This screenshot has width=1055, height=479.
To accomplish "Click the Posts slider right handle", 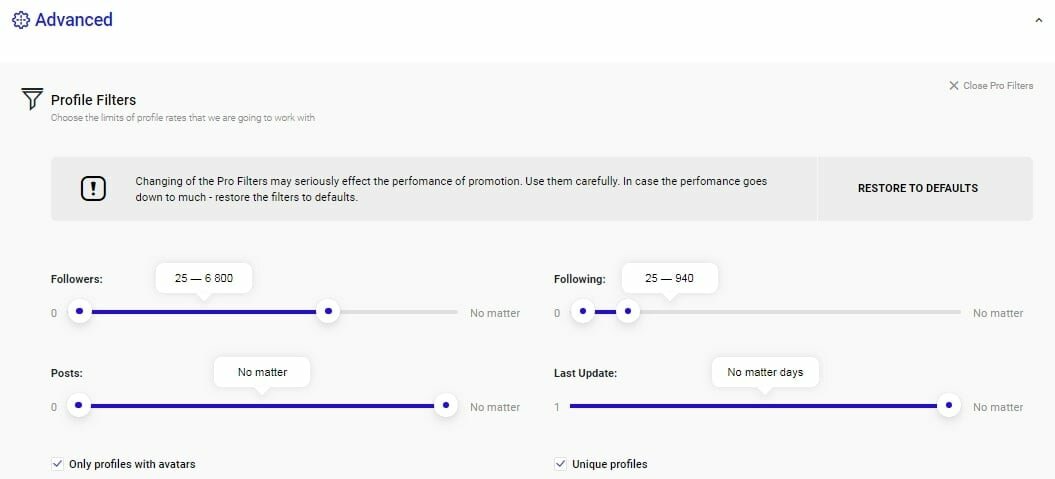I will [446, 405].
